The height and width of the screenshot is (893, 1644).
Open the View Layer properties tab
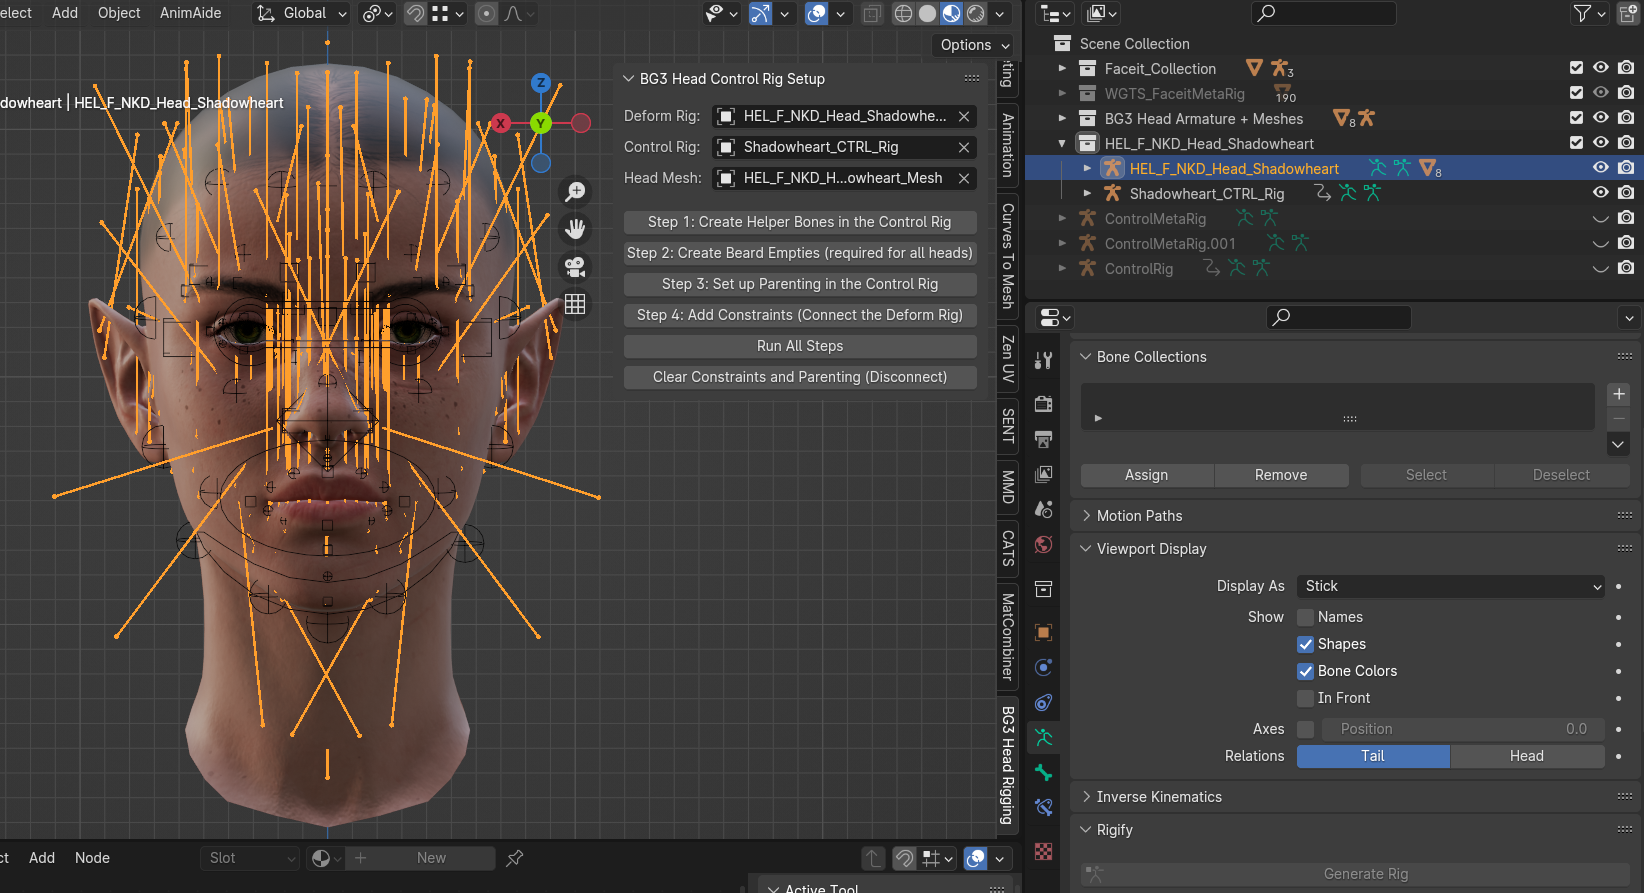tap(1043, 474)
